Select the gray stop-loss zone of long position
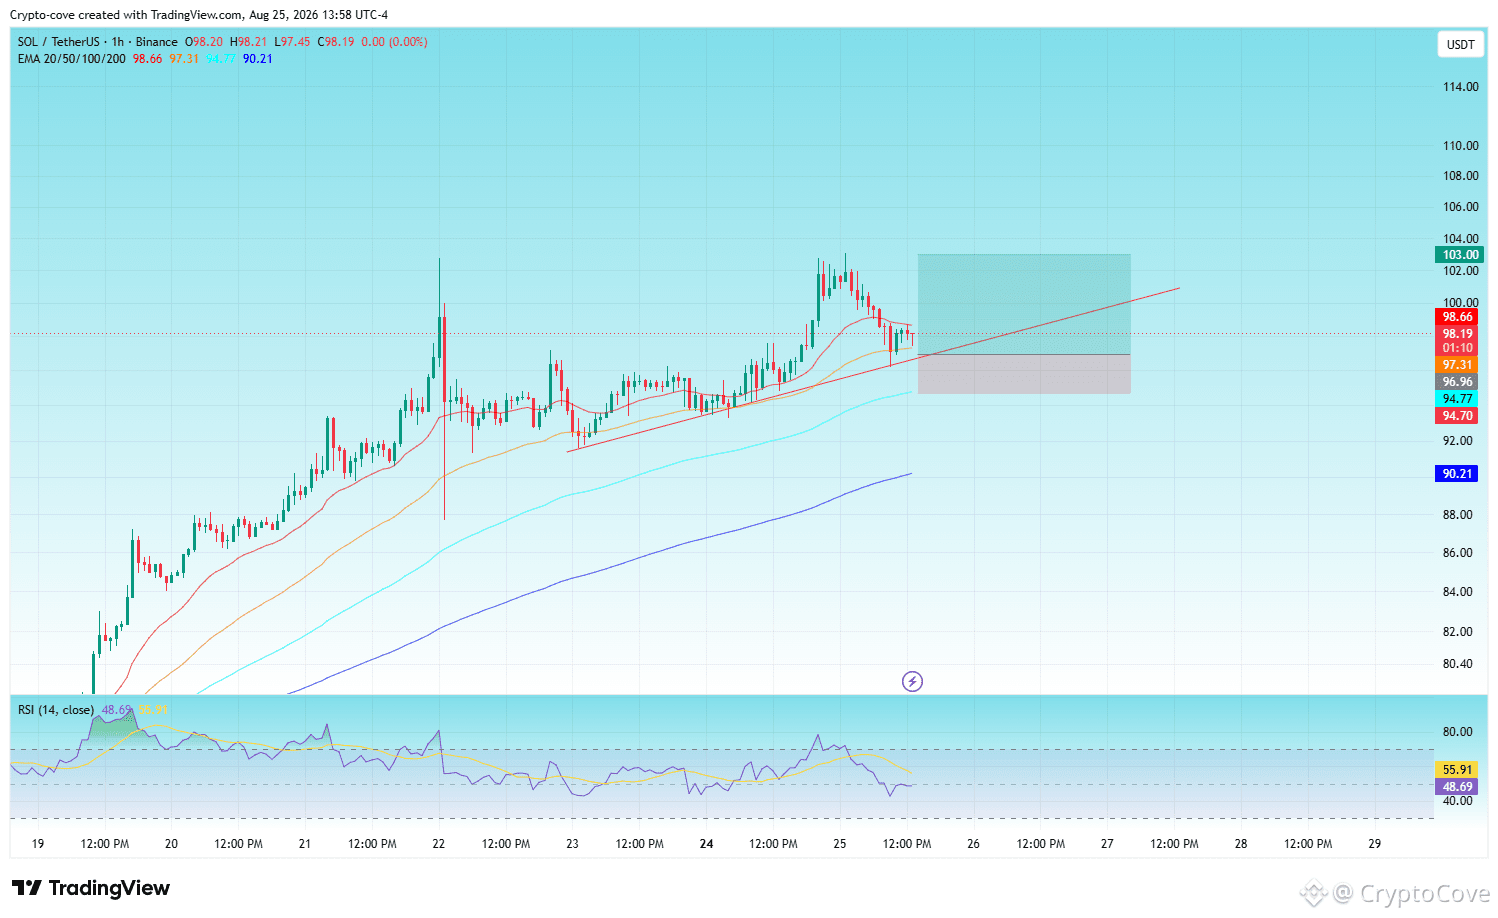Viewport: 1498px width, 918px height. tap(1024, 374)
